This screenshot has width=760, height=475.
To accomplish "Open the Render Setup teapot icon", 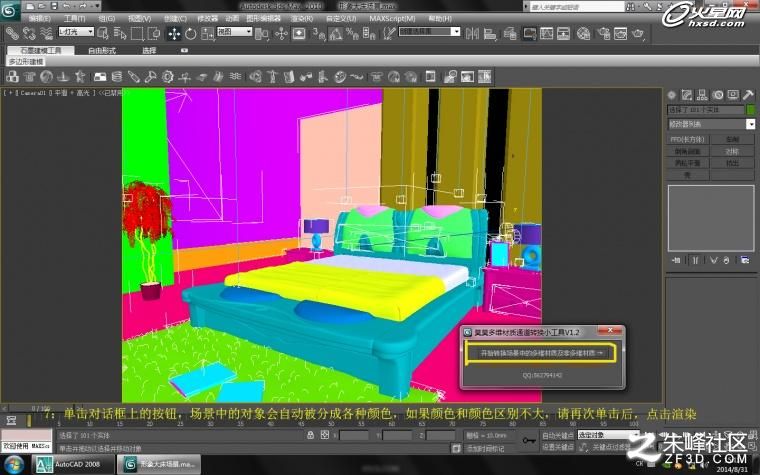I will pos(603,33).
